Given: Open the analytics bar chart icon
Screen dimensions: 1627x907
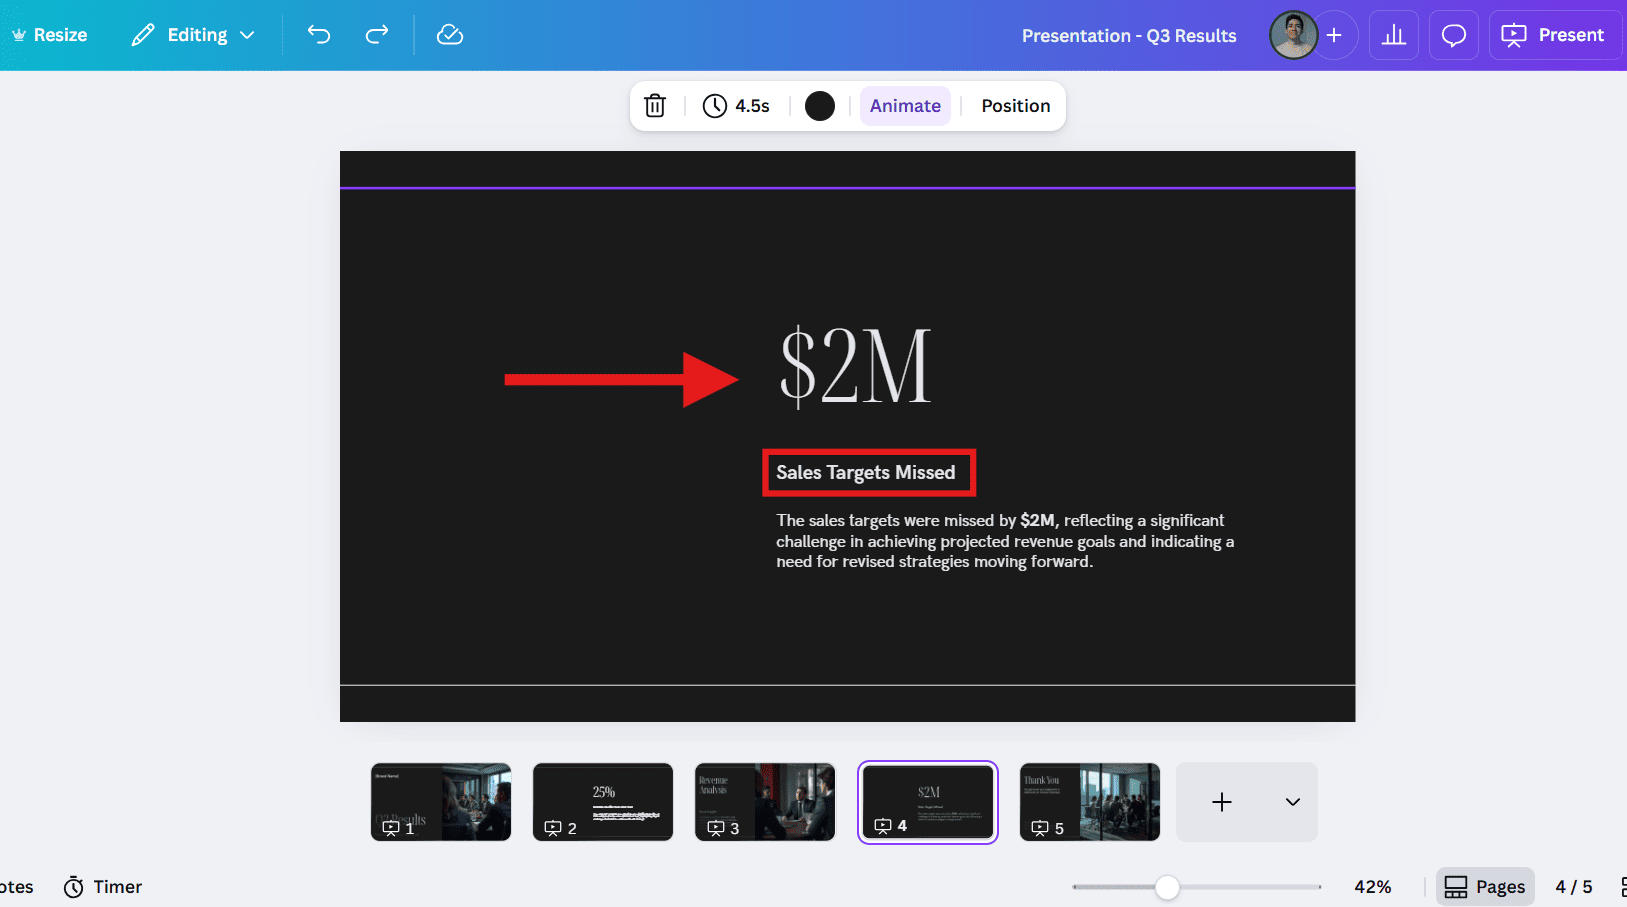Looking at the screenshot, I should 1393,36.
